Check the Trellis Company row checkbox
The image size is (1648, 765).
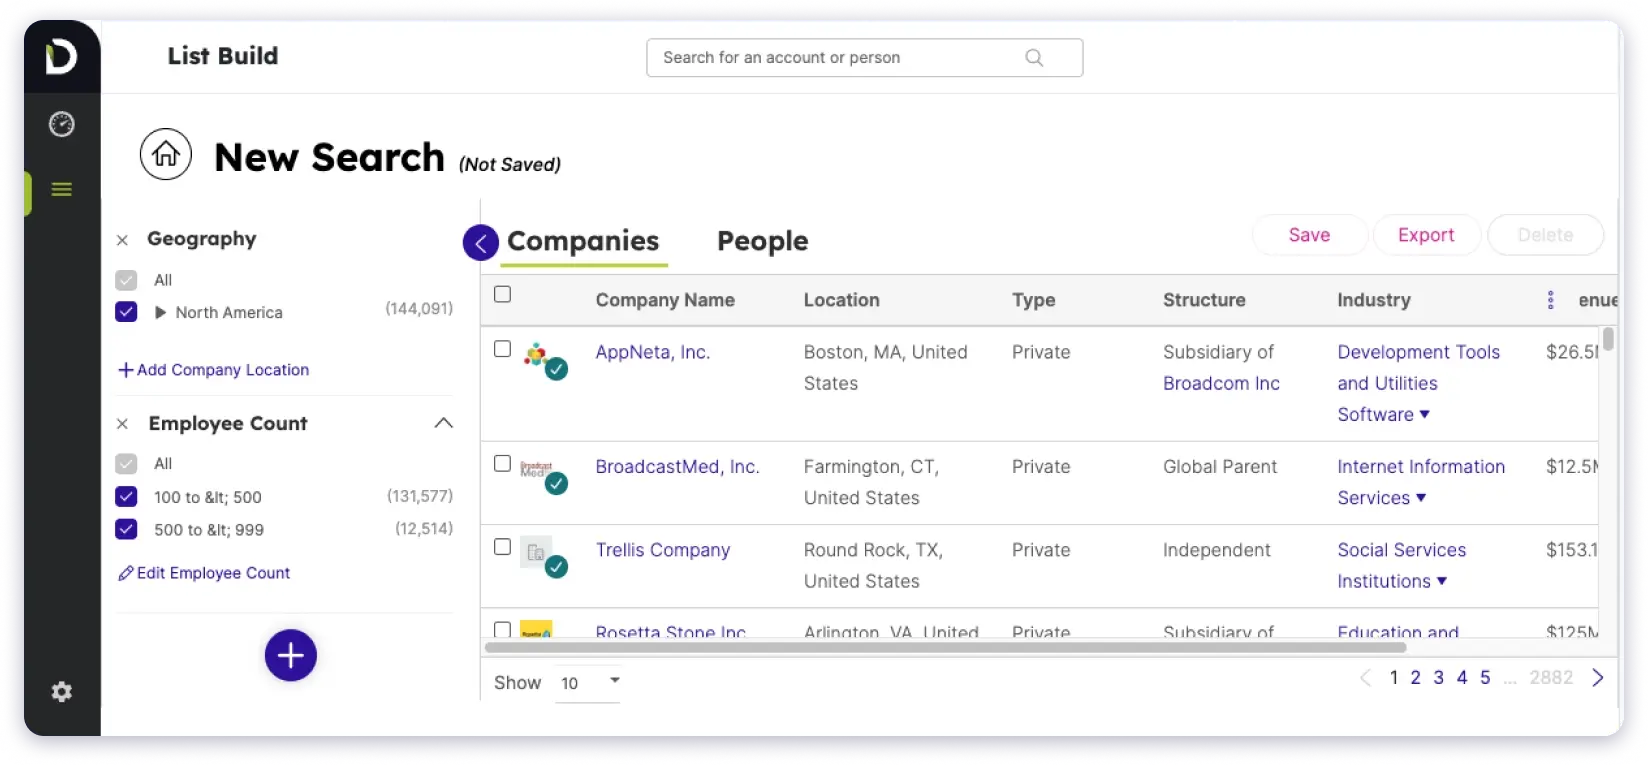(503, 546)
